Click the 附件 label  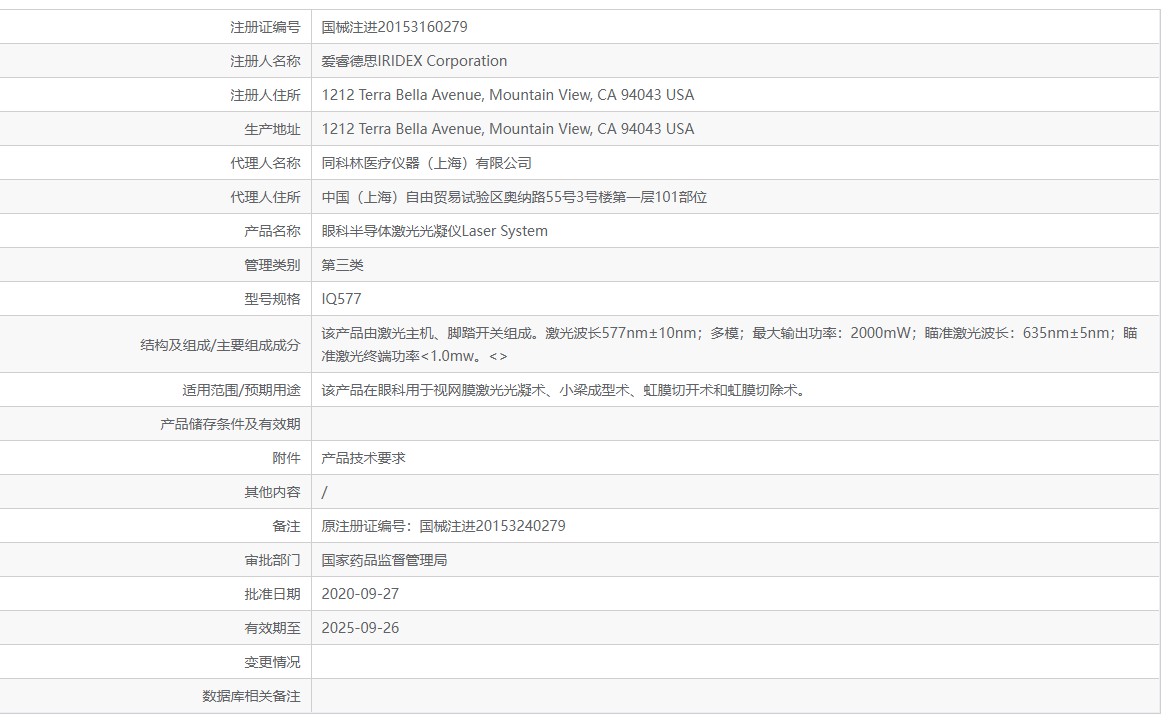[287, 458]
